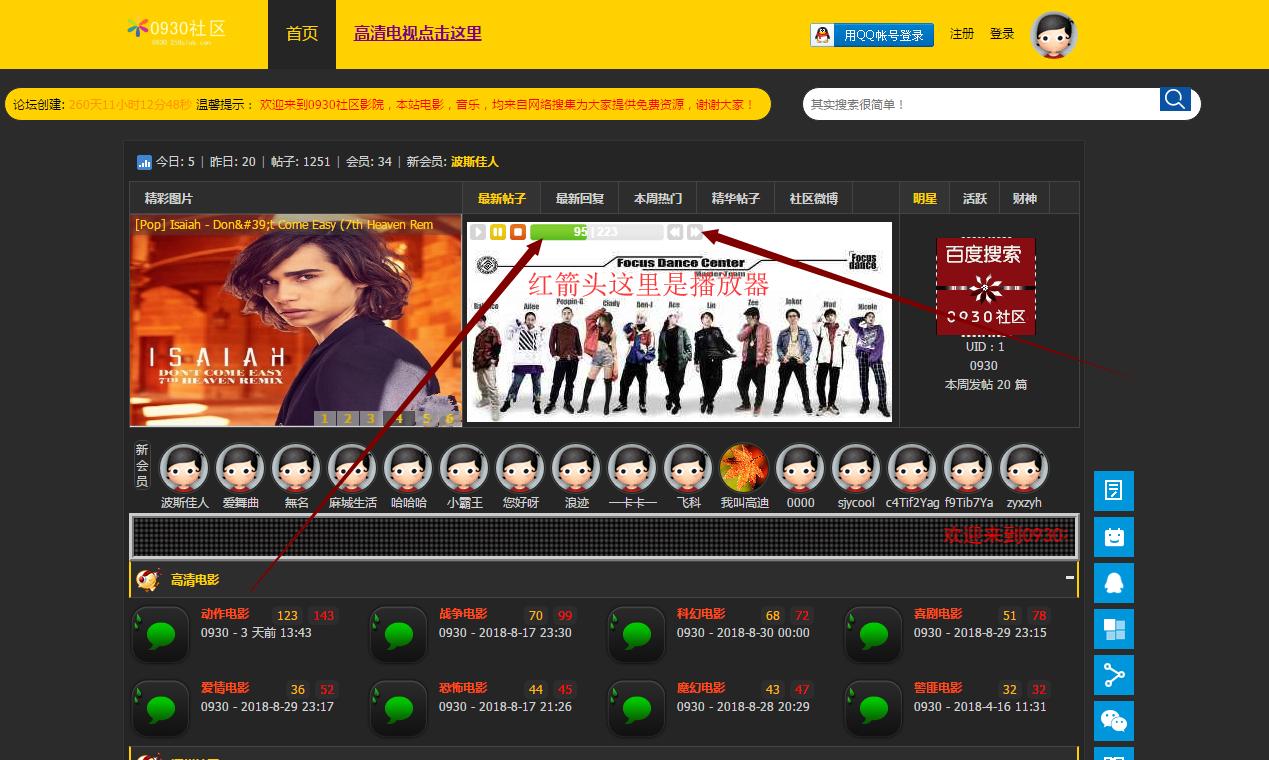Screen dimensions: 1269x760
Task: Select the 明星 tab
Action: (925, 198)
